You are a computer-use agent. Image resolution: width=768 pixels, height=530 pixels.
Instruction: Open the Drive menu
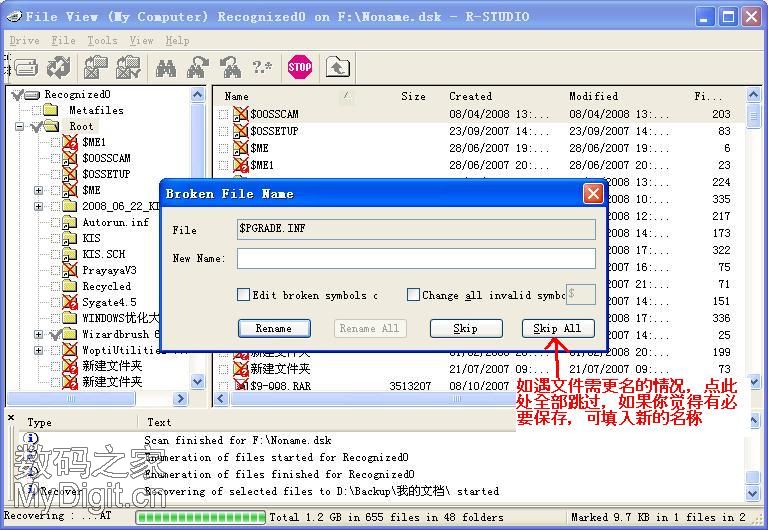24,41
